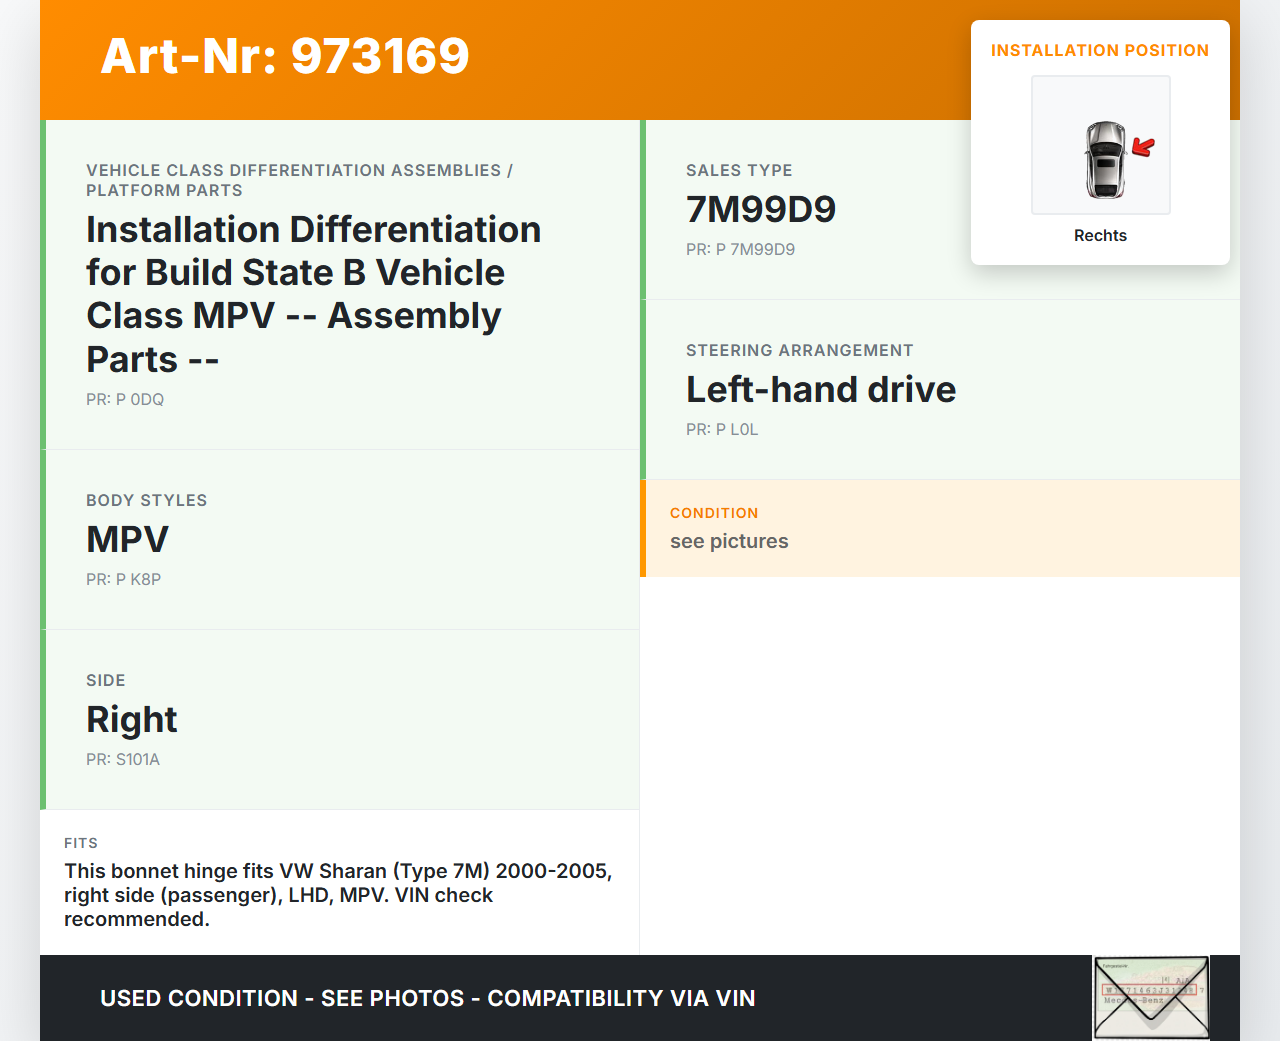Click the 'PR: S101A' code
The width and height of the screenshot is (1280, 1042).
[x=123, y=759]
